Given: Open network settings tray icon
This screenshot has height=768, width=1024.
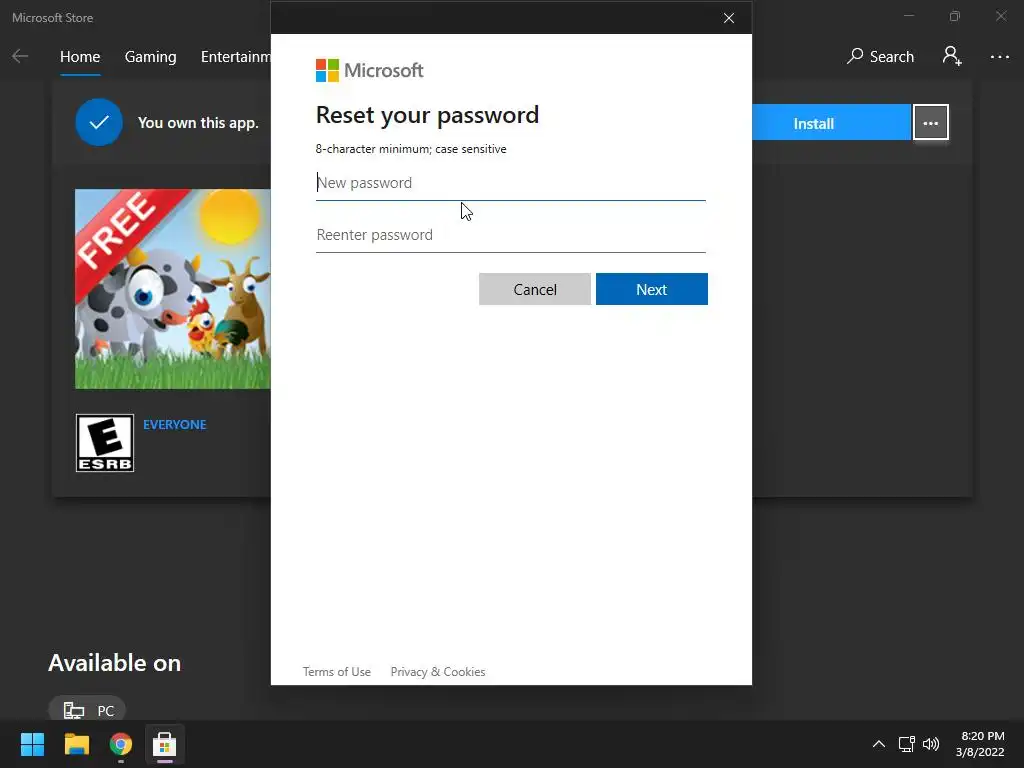Looking at the screenshot, I should click(x=906, y=744).
